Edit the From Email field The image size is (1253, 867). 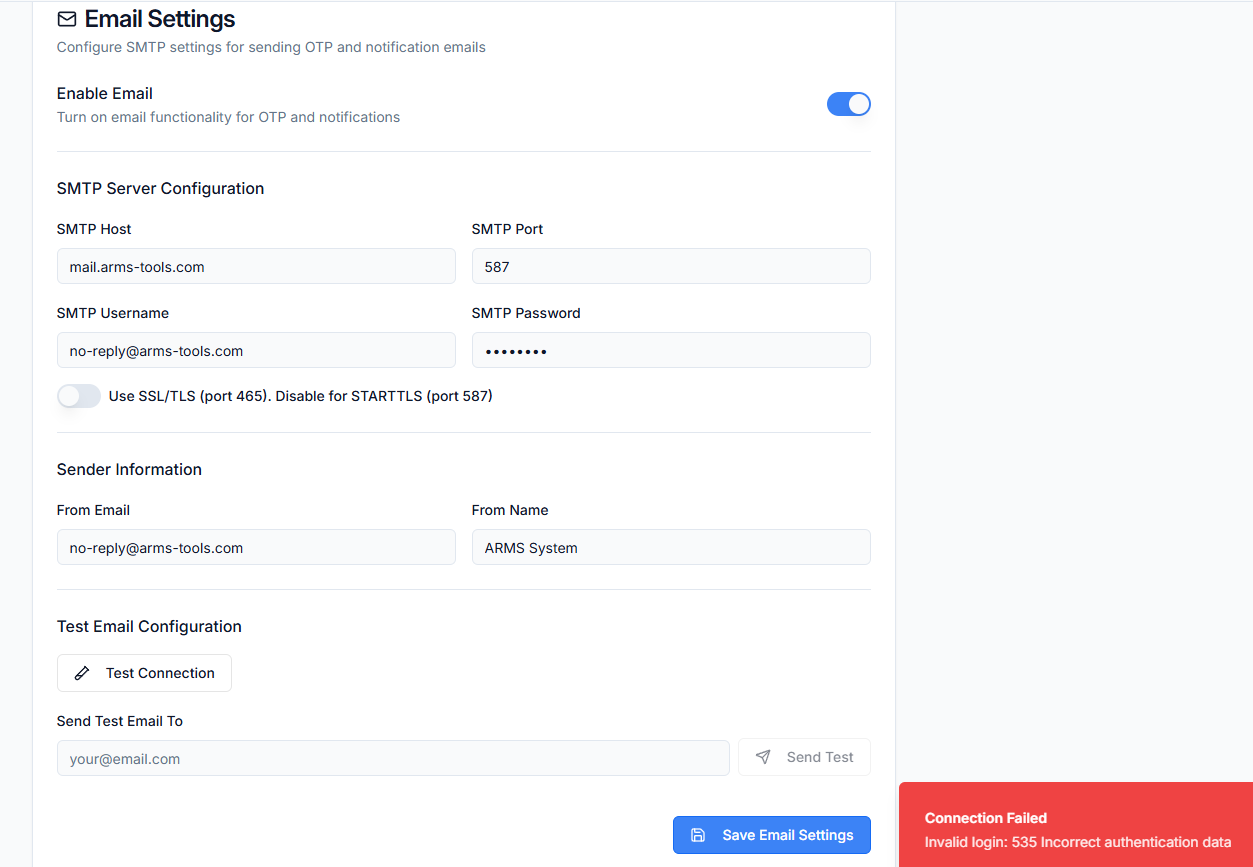[x=256, y=548]
